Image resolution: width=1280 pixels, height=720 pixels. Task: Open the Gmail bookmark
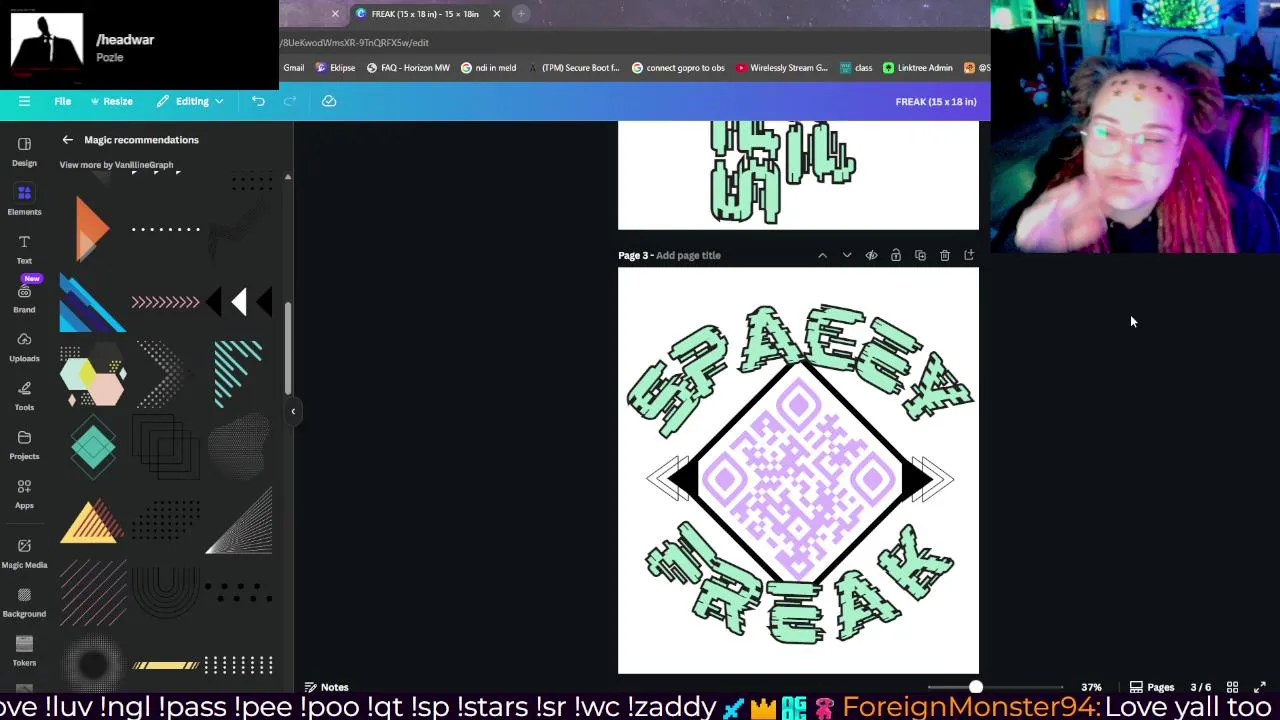click(293, 68)
